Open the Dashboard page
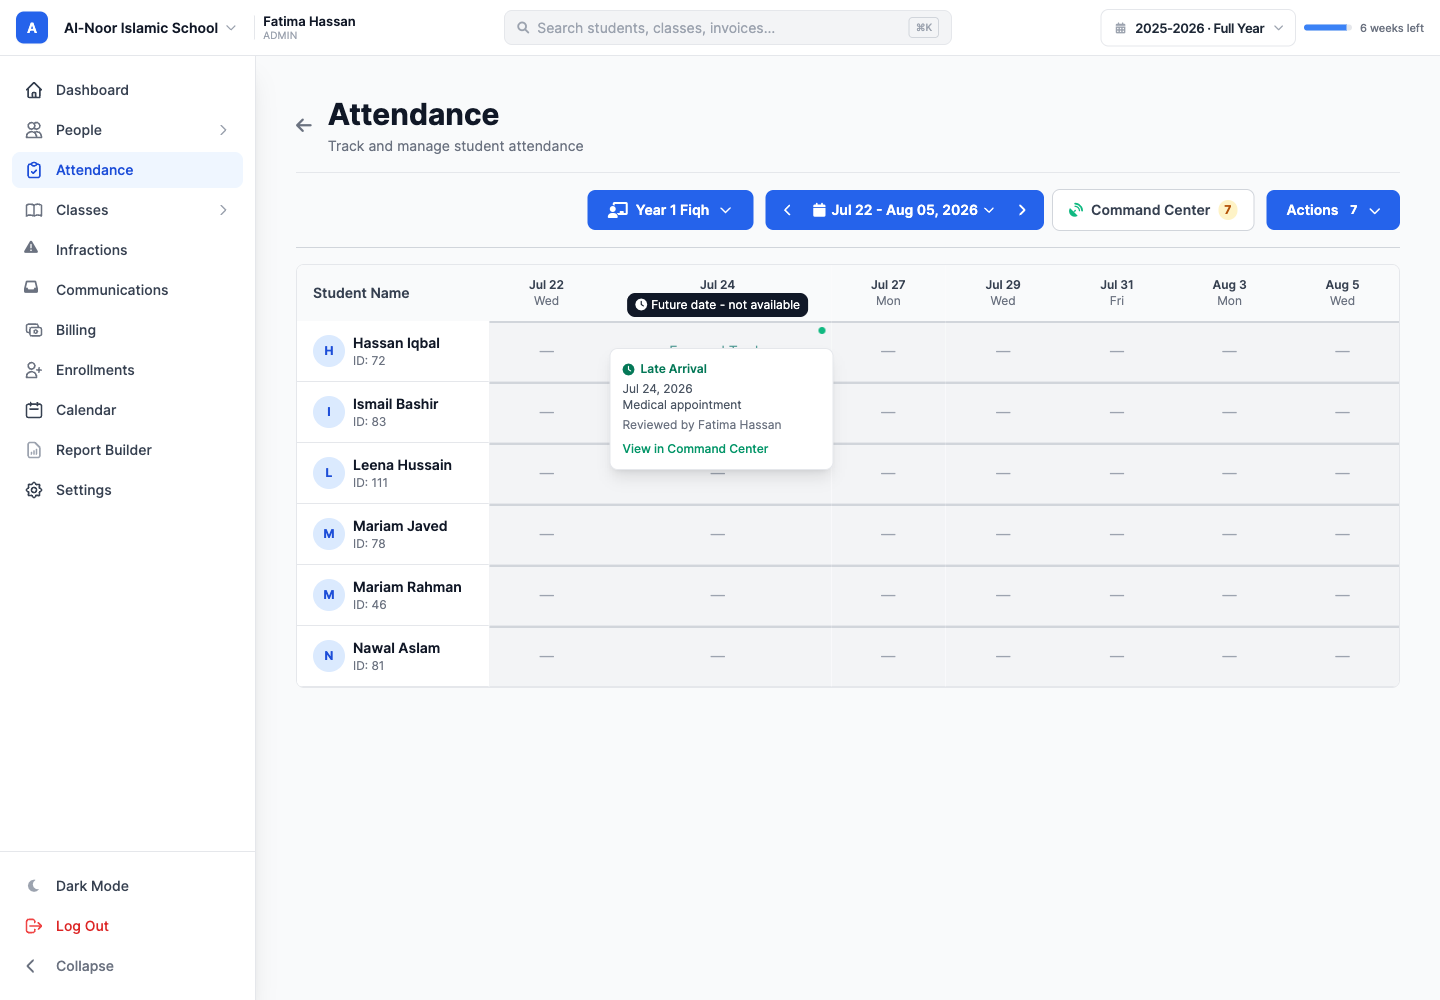This screenshot has width=1440, height=1000. tap(127, 90)
